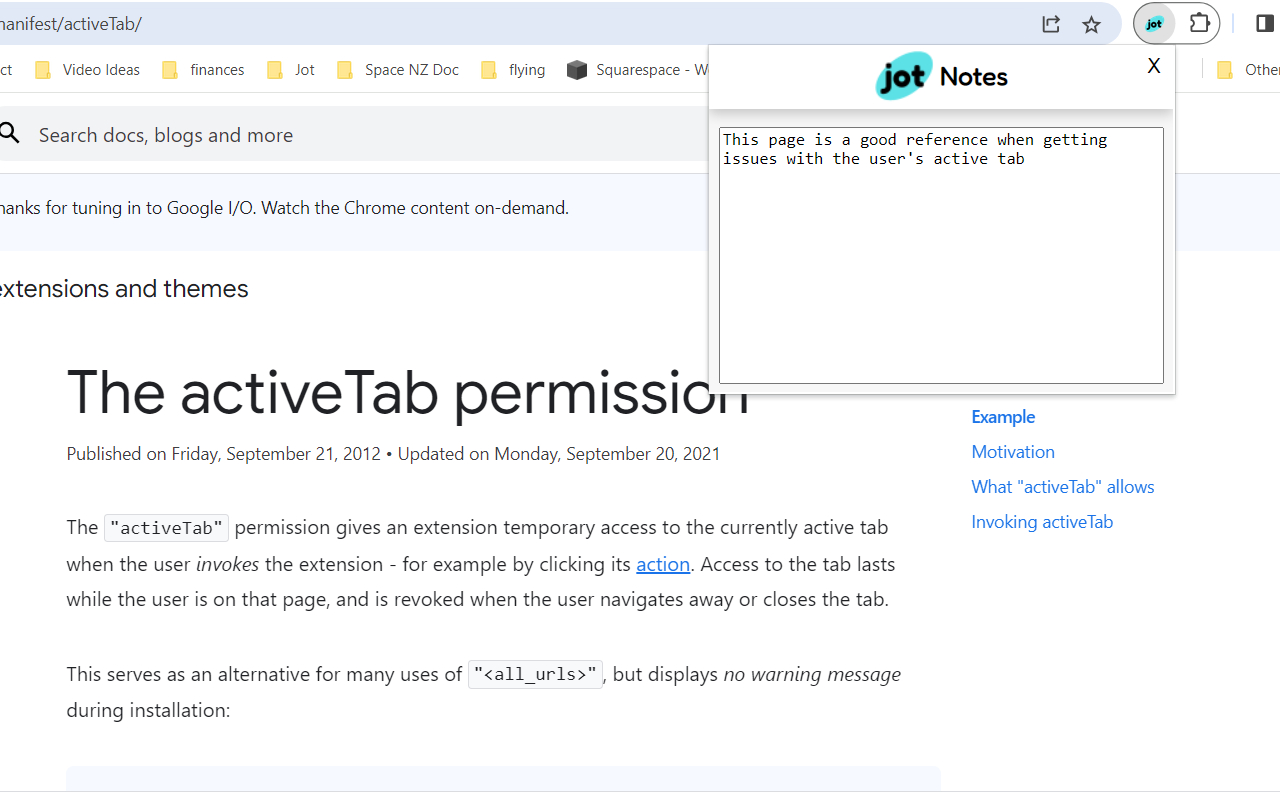
Task: Follow the "action" hyperlink in the paragraph
Action: (663, 564)
